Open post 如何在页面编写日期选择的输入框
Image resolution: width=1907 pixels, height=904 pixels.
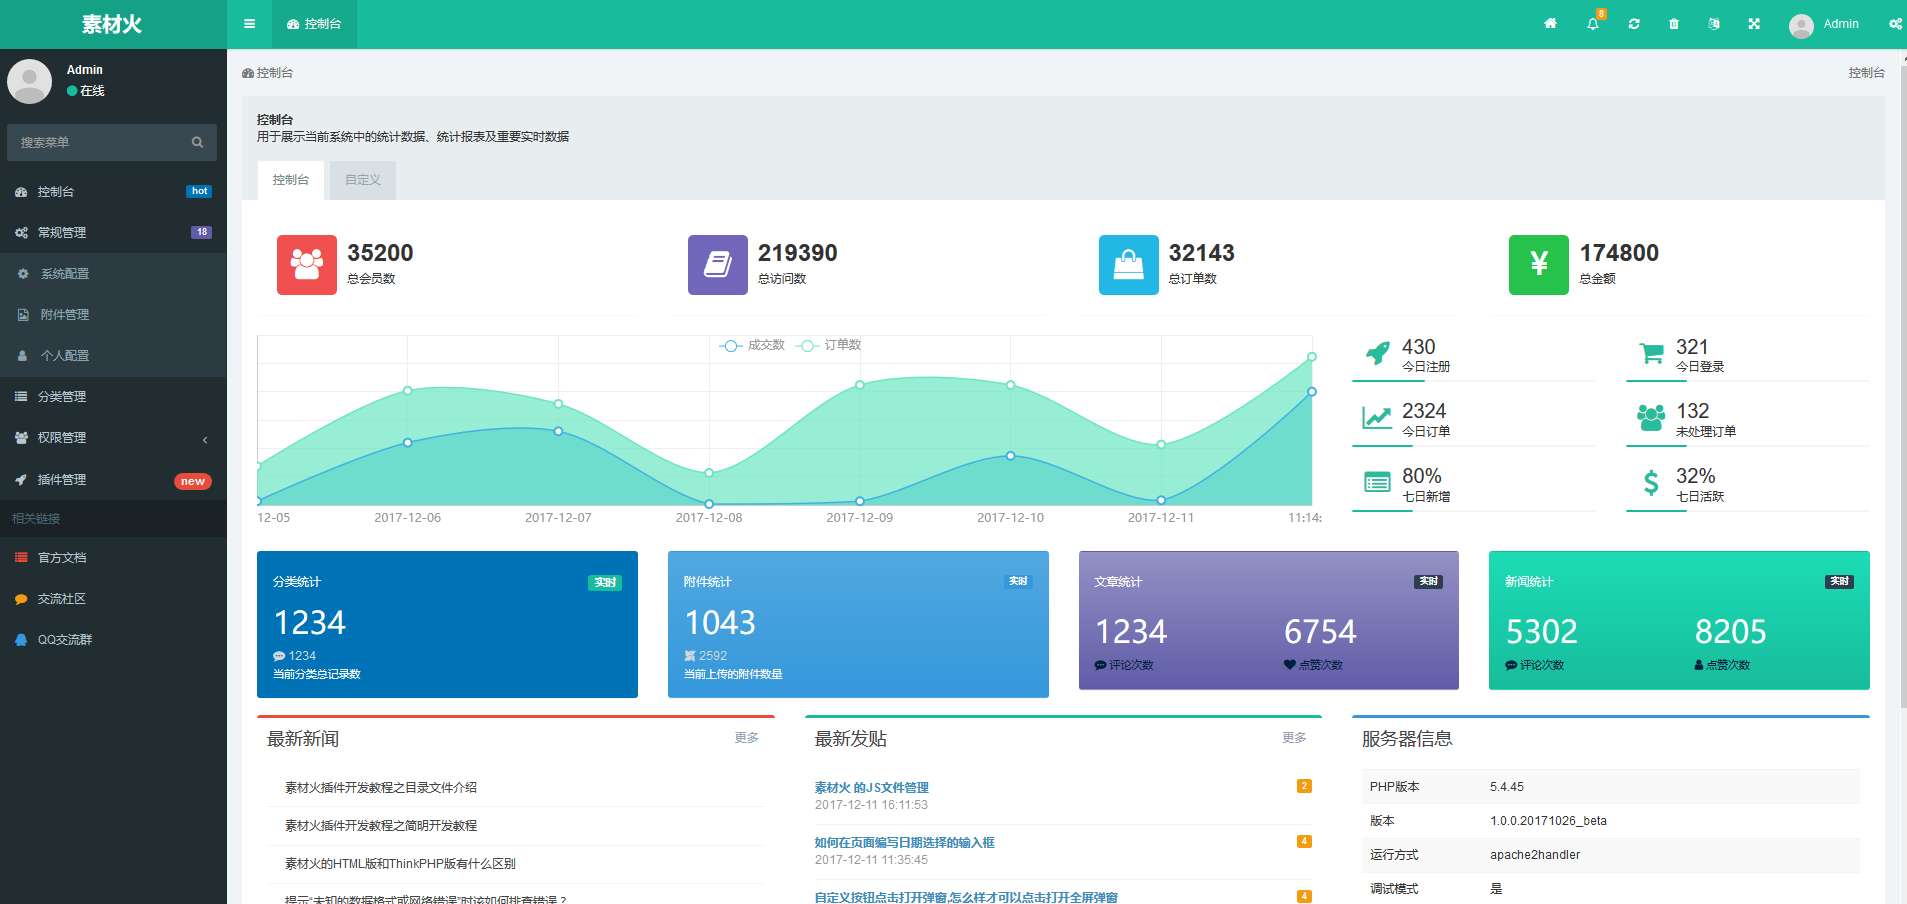pyautogui.click(x=905, y=843)
